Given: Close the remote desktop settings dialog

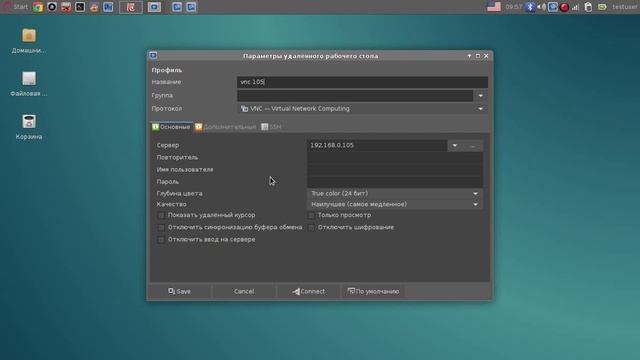Looking at the screenshot, I should tap(486, 56).
